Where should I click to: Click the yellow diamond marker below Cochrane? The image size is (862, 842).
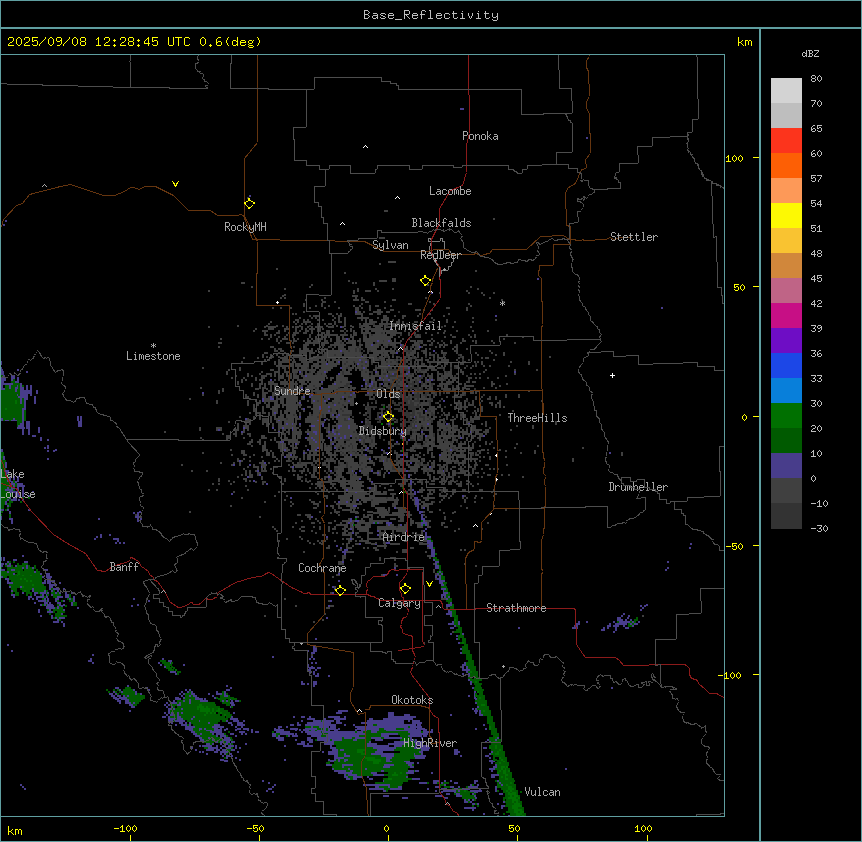coord(340,590)
